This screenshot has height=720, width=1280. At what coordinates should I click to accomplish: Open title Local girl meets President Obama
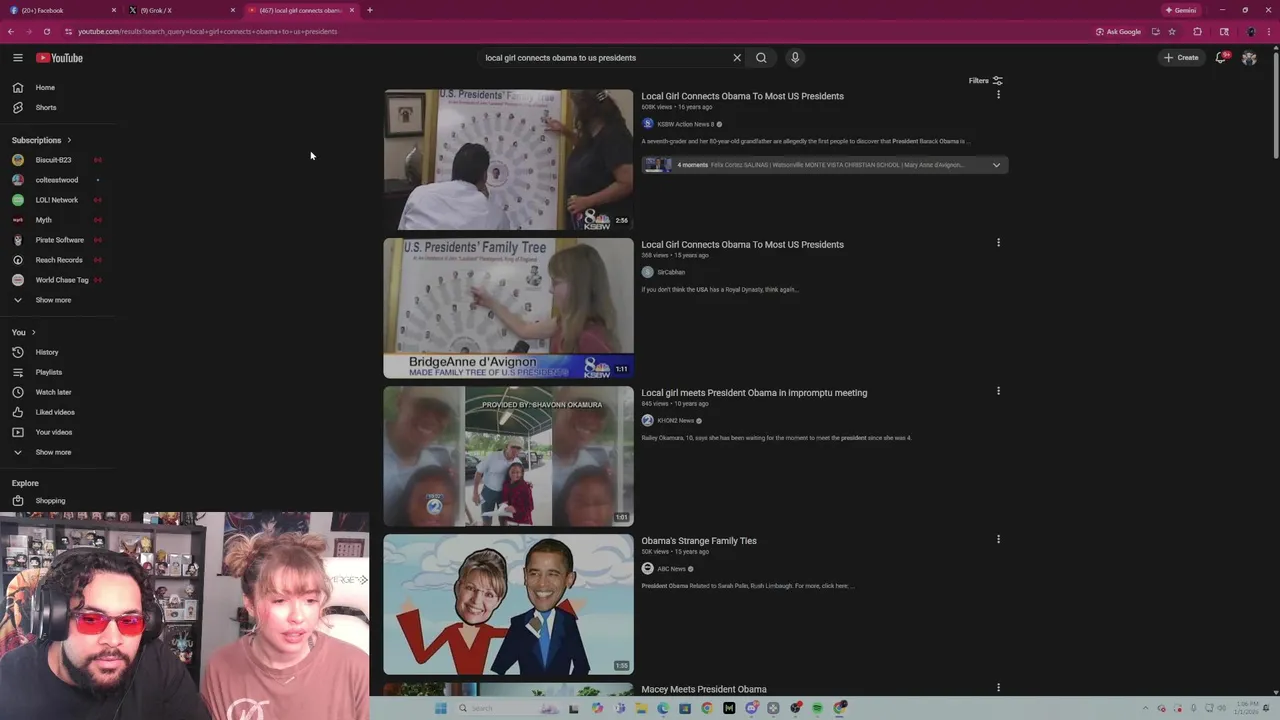pos(754,393)
